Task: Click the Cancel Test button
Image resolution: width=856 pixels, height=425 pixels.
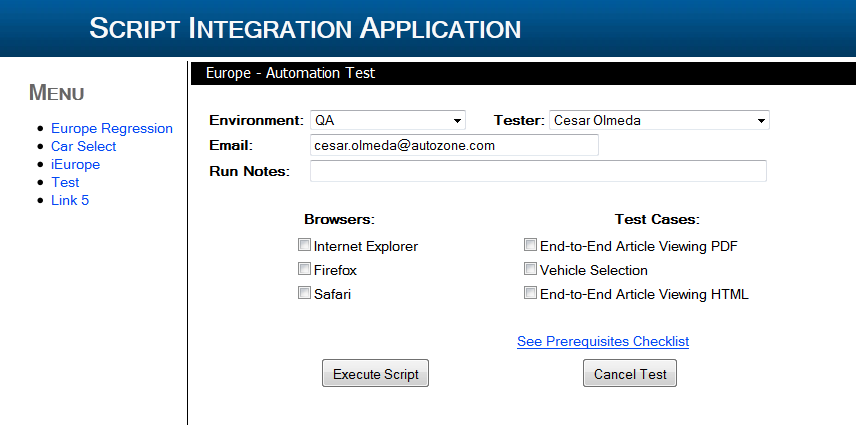Action: click(630, 374)
